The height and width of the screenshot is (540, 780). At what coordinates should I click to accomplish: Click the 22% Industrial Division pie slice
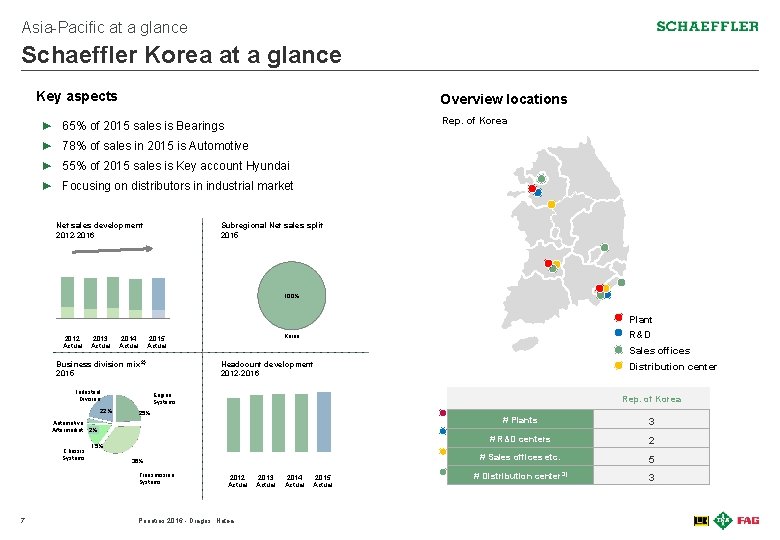(x=101, y=409)
